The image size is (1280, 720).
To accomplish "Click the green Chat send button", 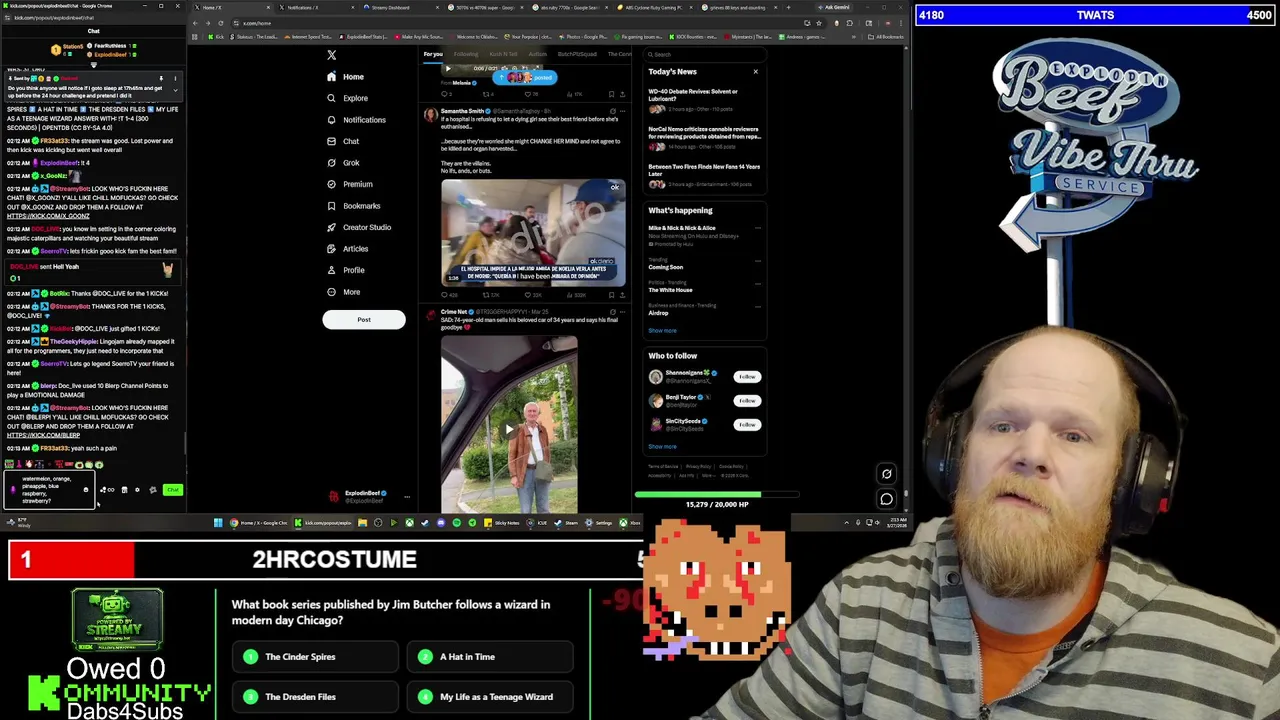I will pos(173,490).
